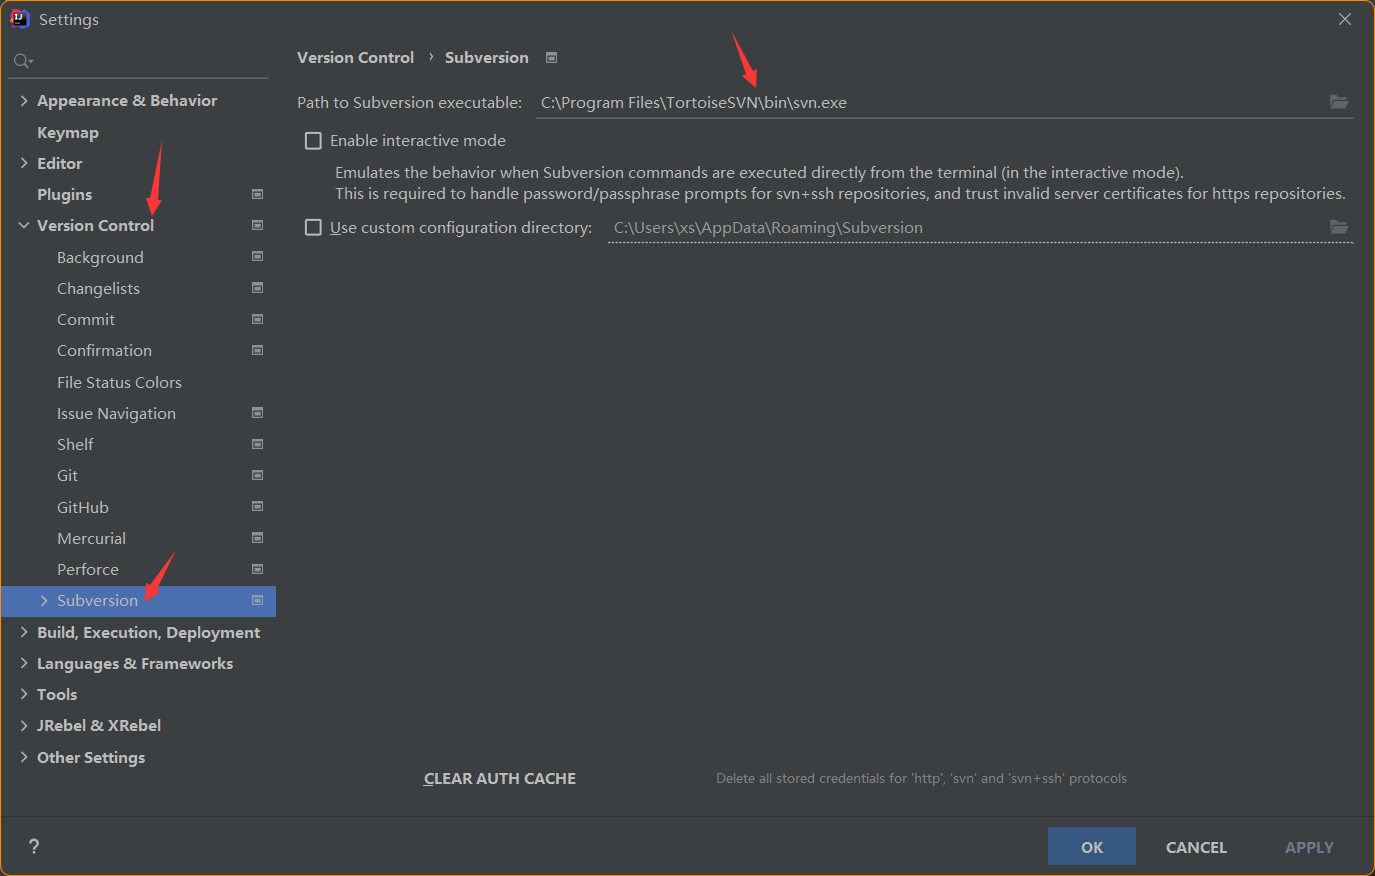Screen dimensions: 1375x876
Task: Confirm settings with OK button
Action: tap(1092, 846)
